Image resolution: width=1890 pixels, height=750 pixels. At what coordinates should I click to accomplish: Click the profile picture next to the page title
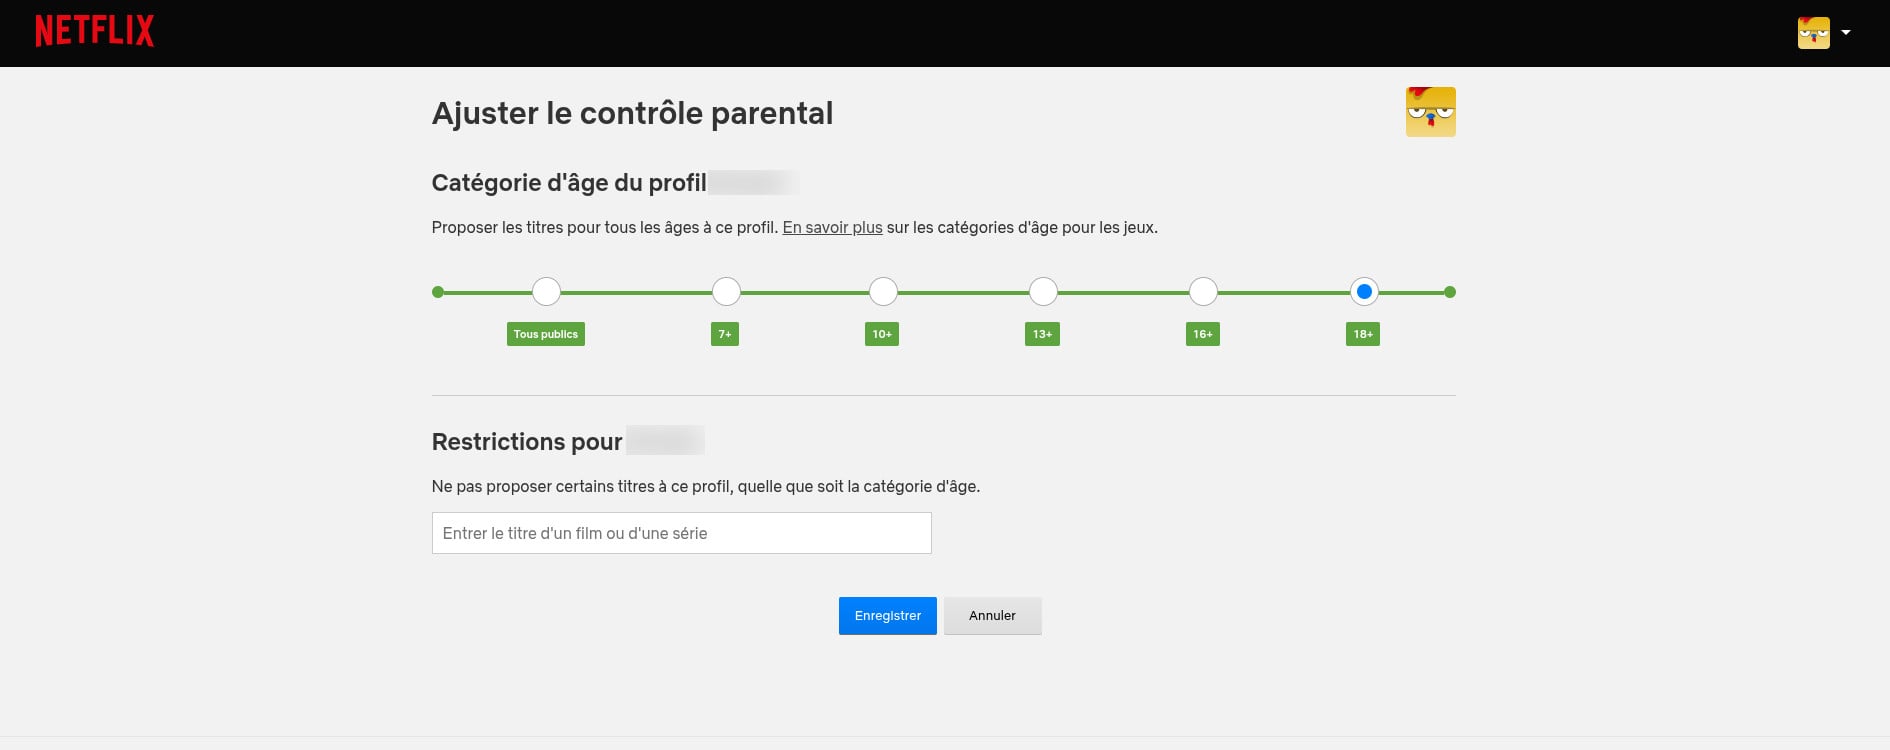(1430, 111)
